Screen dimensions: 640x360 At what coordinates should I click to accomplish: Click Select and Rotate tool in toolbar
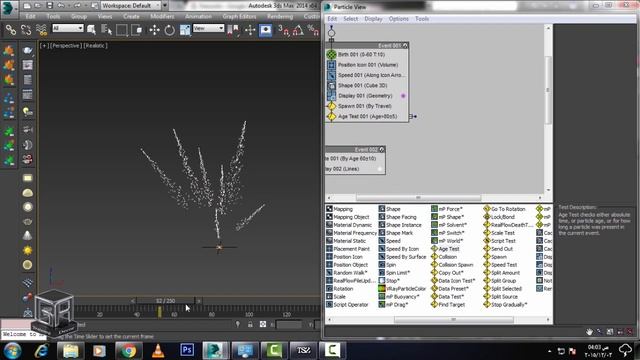(x=169, y=30)
